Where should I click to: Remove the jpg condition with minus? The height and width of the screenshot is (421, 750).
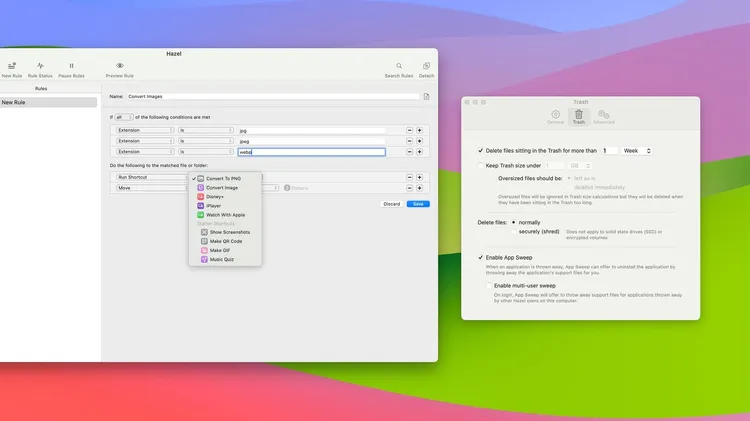click(x=409, y=130)
